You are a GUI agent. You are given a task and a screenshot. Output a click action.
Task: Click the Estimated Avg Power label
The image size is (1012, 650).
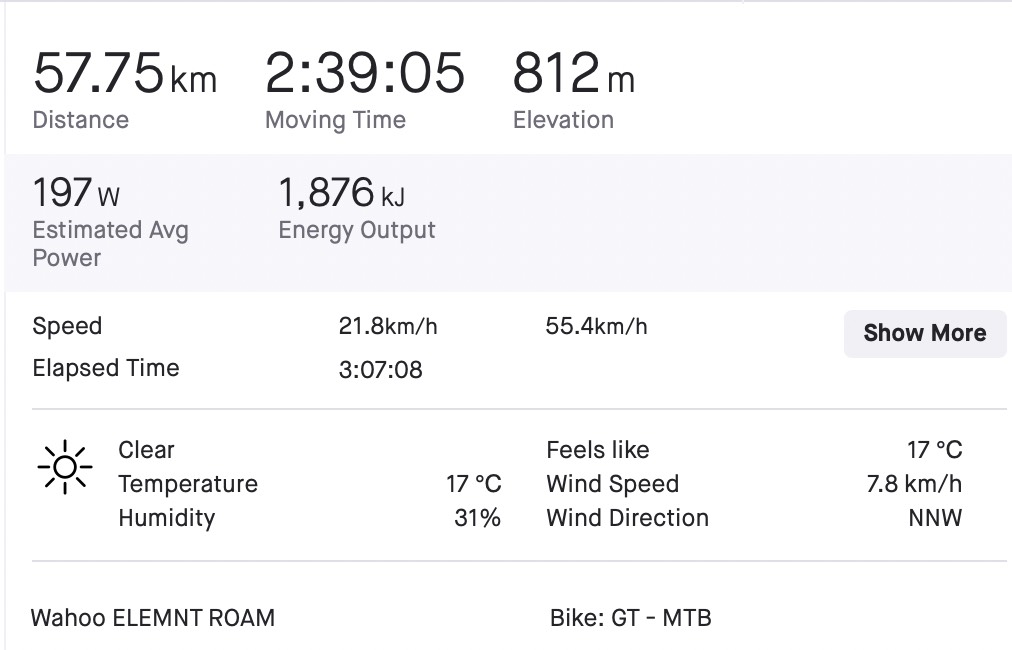tap(110, 244)
